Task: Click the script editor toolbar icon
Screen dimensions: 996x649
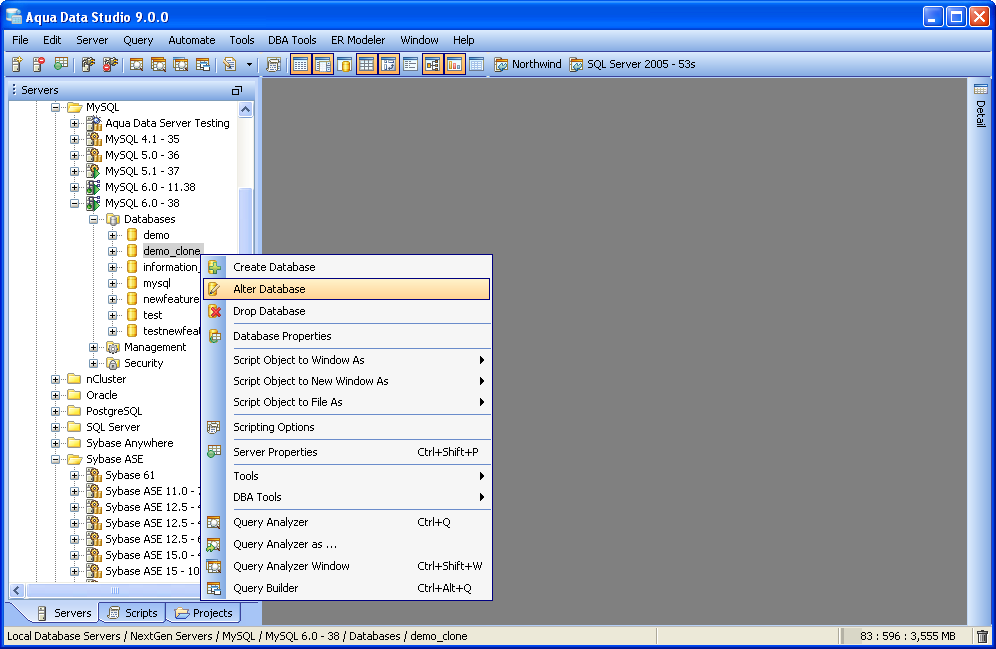Action: tap(230, 64)
